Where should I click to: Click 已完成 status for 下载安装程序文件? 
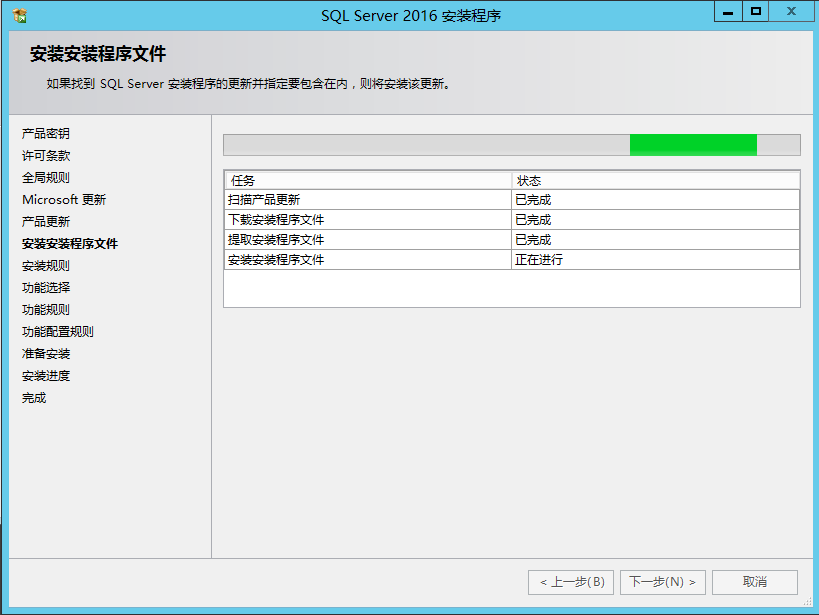[x=656, y=219]
